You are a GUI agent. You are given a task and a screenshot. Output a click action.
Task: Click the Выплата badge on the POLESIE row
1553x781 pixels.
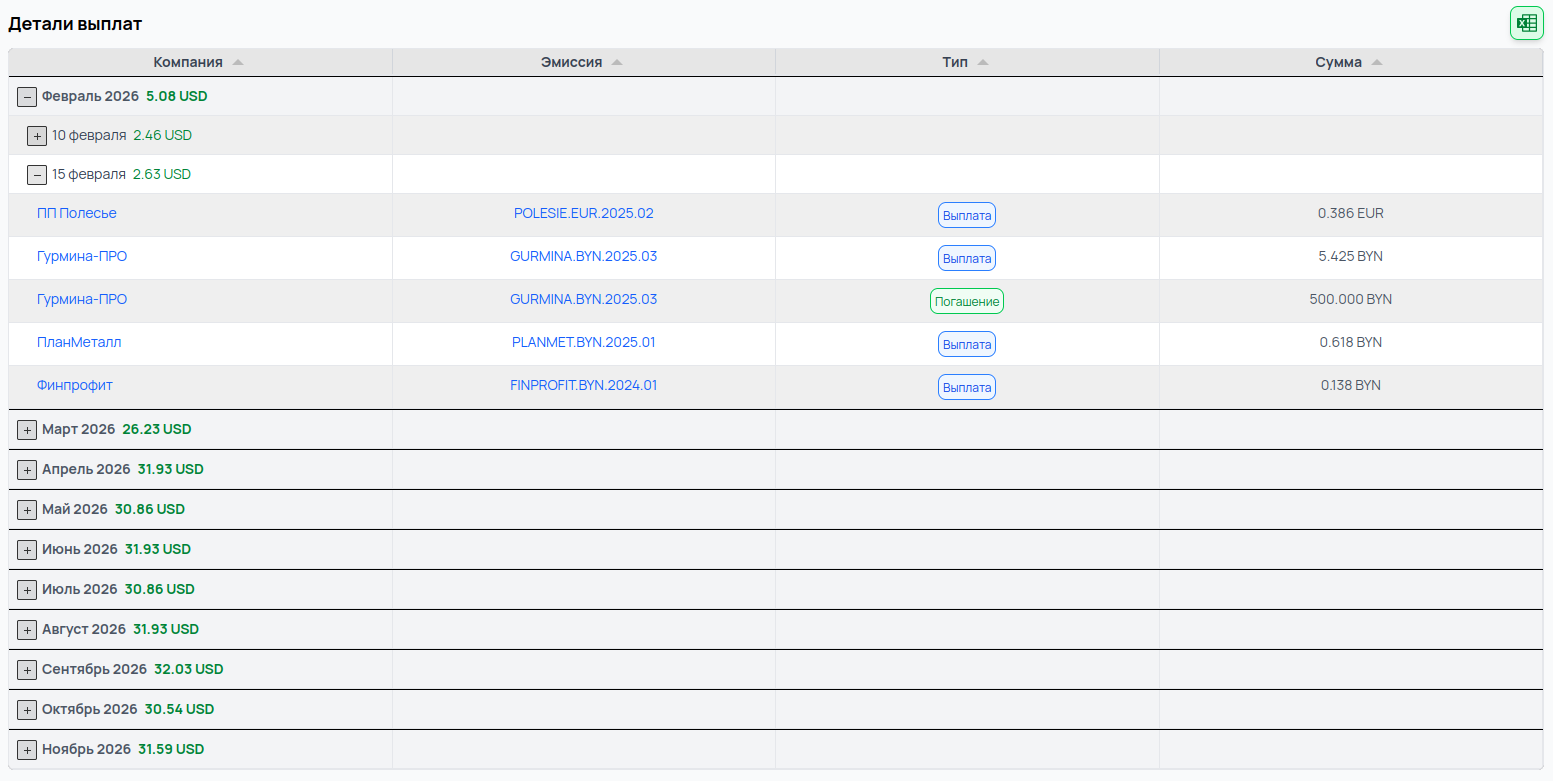(966, 214)
